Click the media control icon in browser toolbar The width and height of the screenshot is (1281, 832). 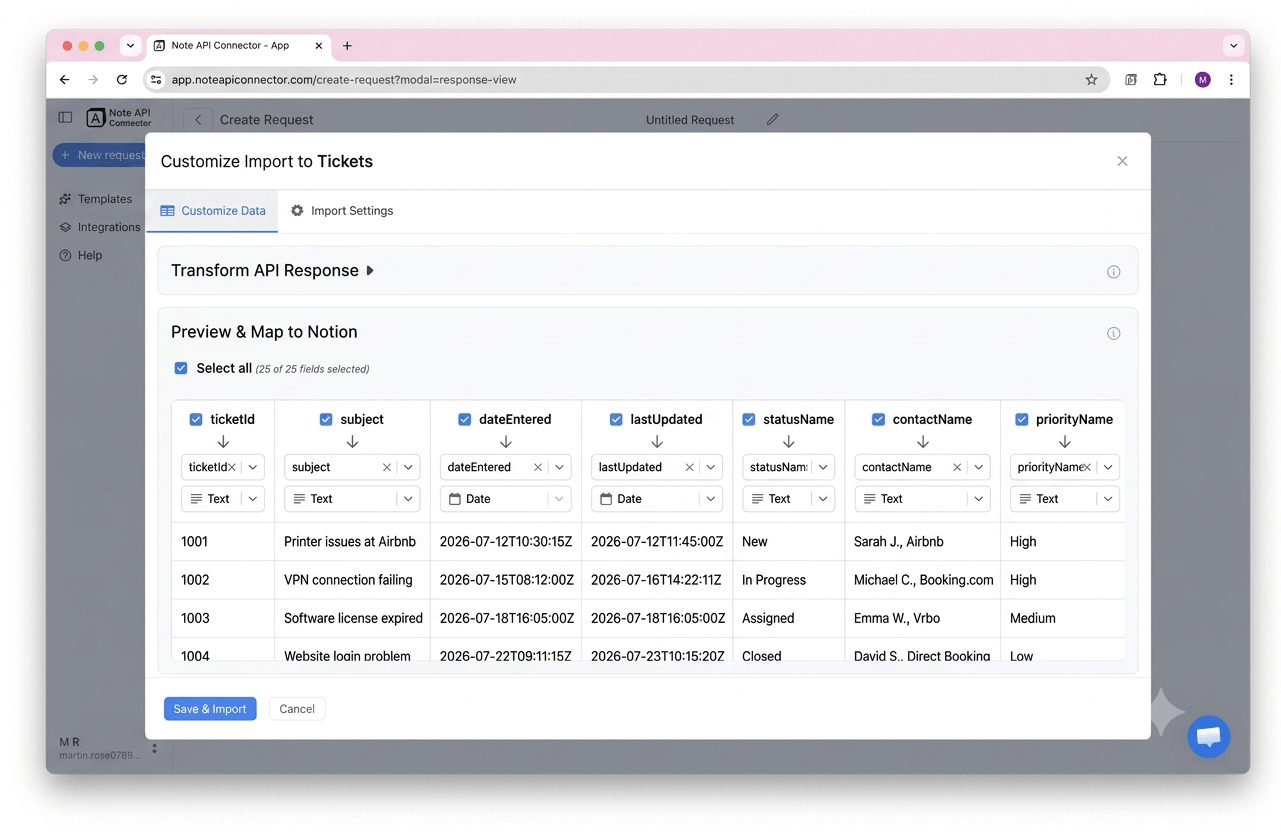pyautogui.click(x=1131, y=80)
